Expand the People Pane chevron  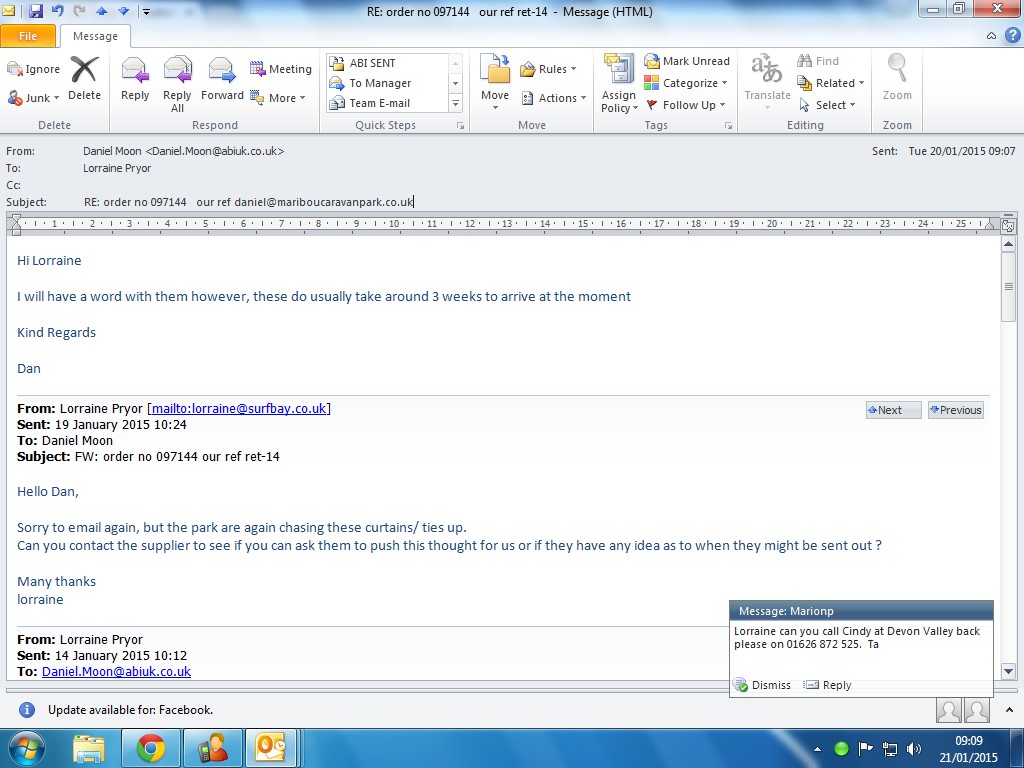click(x=1009, y=709)
